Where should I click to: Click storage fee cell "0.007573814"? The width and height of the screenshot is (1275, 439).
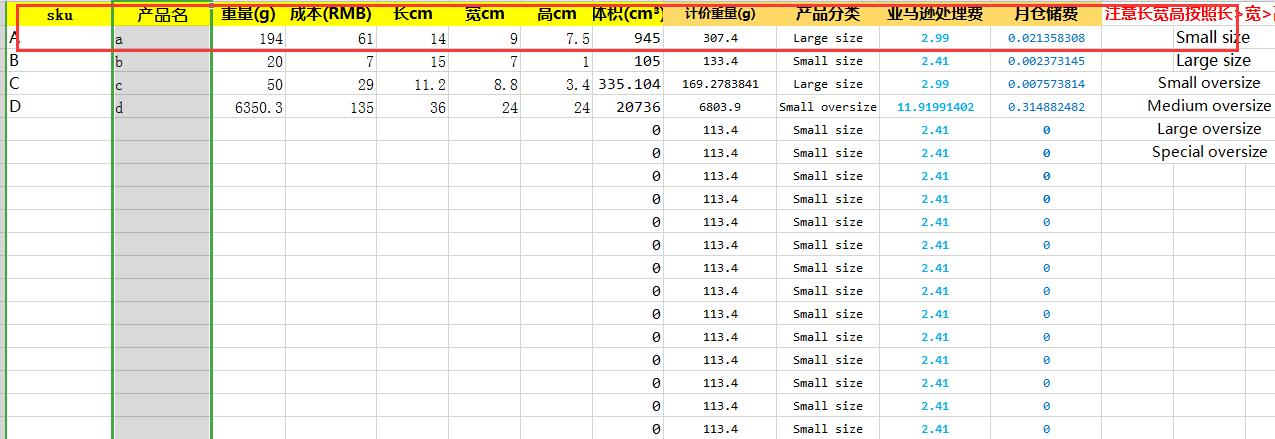pos(1046,85)
